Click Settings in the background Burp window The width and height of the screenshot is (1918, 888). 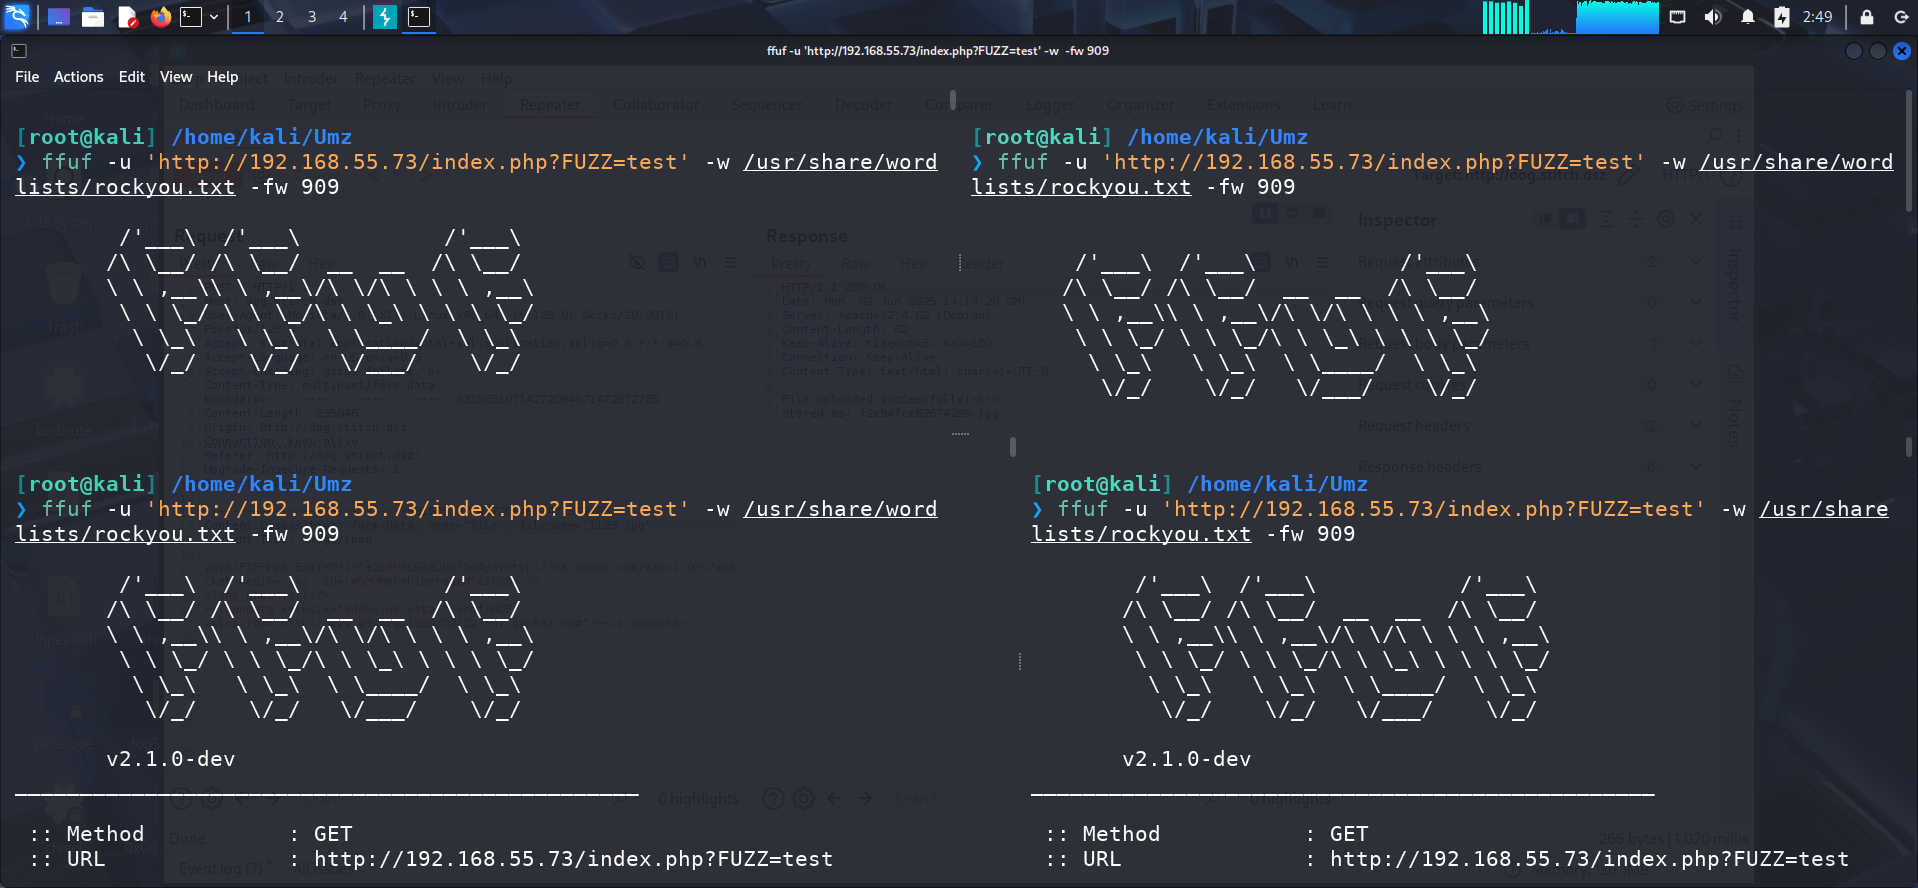coord(1705,105)
